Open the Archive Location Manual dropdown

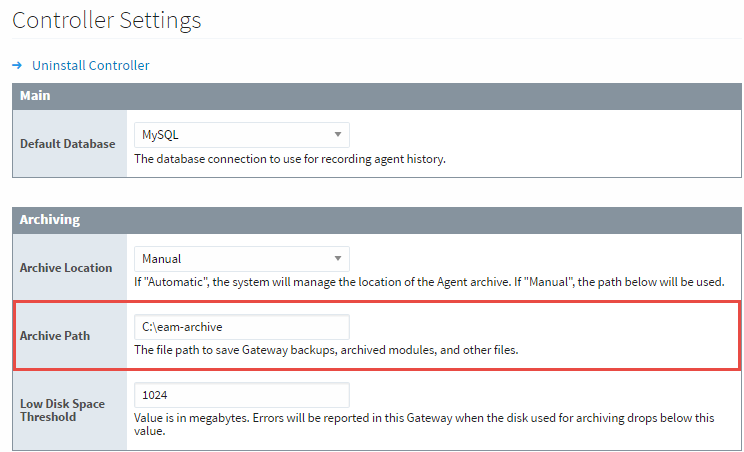[x=241, y=258]
